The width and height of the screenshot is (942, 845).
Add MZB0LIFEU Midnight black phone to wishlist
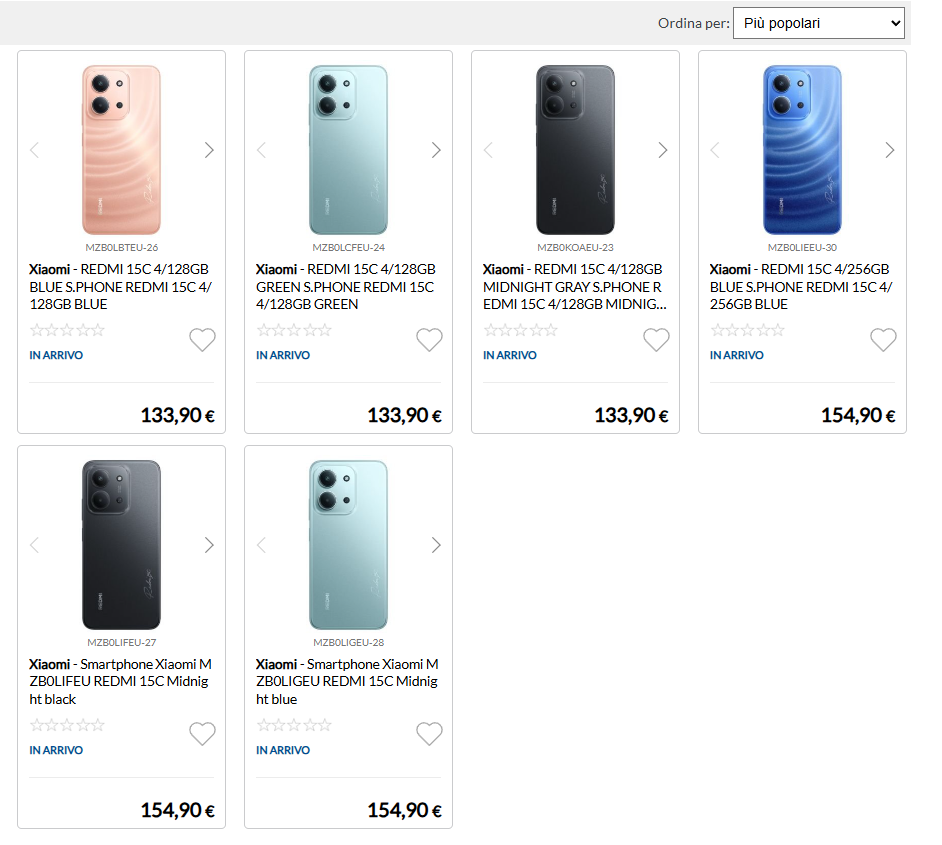pos(202,735)
